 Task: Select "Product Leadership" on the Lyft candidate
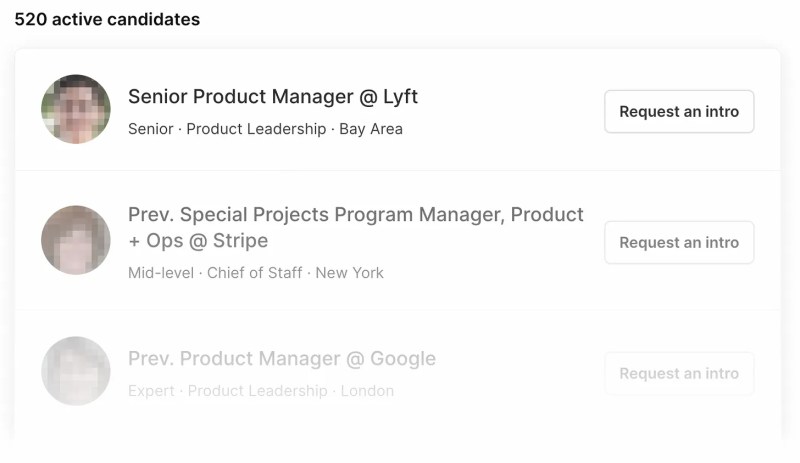click(256, 129)
